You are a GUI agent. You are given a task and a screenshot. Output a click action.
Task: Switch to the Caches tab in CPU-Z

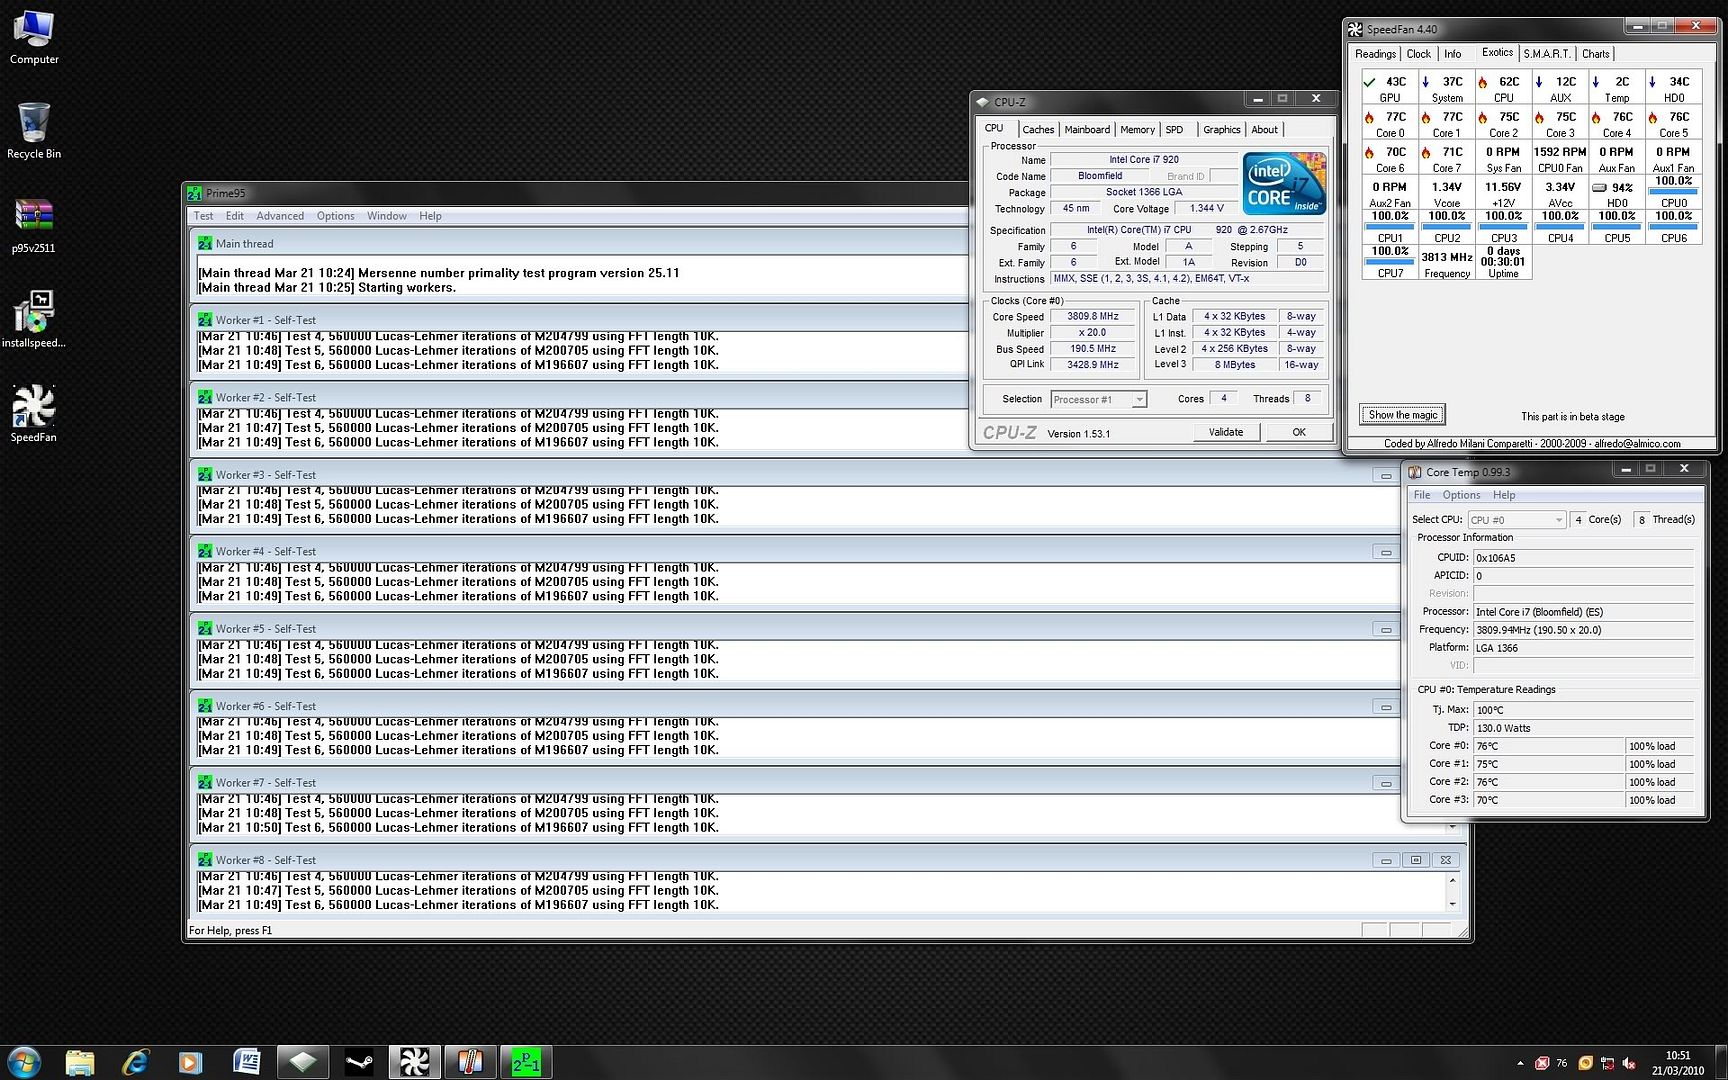click(1038, 130)
